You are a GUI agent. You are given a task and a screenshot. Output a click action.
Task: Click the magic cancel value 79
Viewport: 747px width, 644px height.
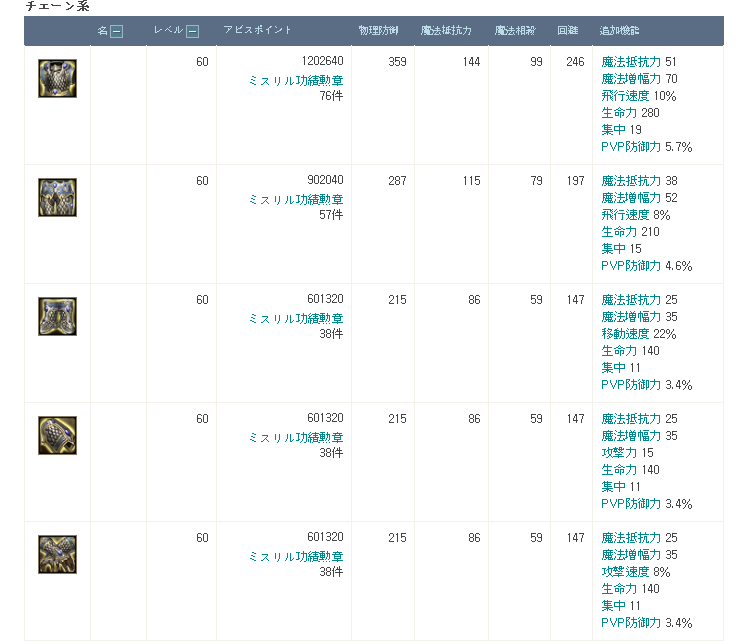pos(536,181)
